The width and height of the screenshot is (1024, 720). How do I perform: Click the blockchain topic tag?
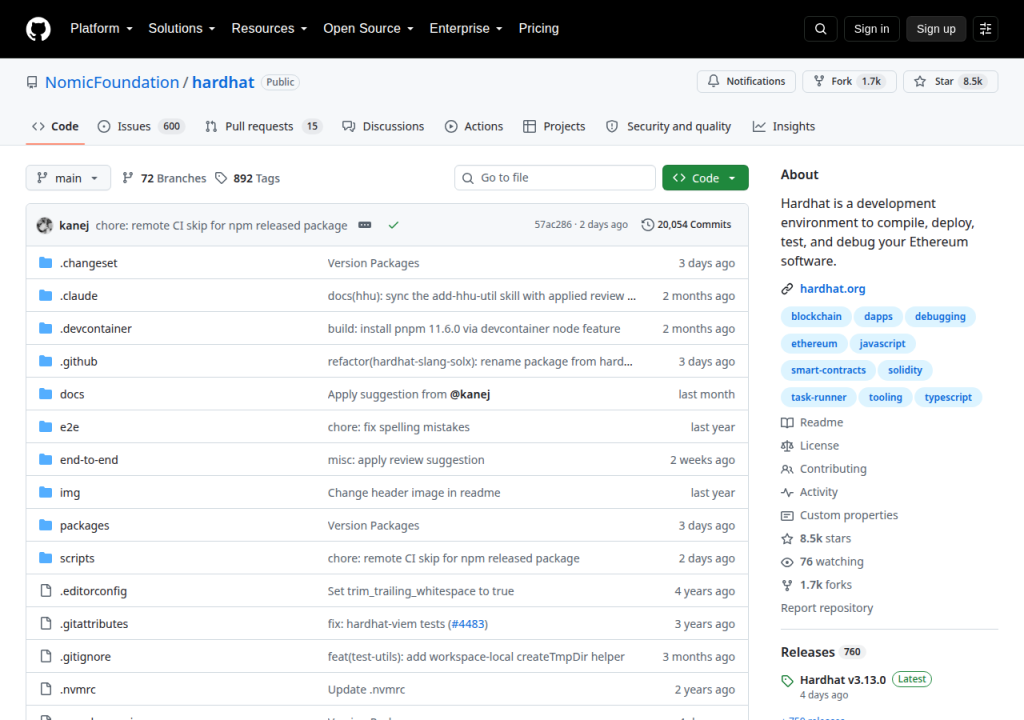[x=816, y=316]
